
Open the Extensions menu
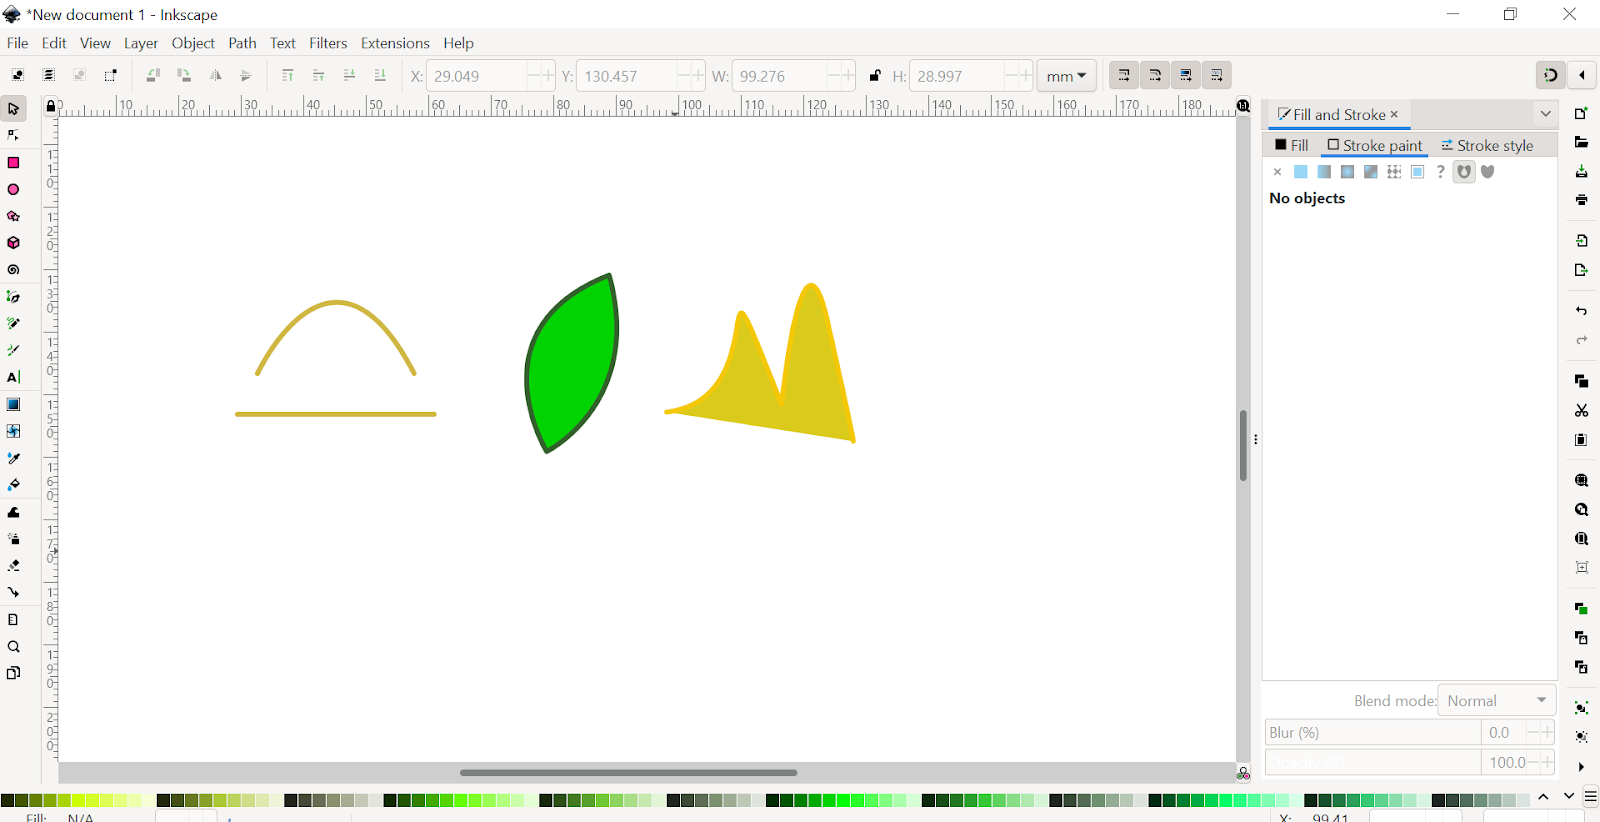tap(395, 43)
